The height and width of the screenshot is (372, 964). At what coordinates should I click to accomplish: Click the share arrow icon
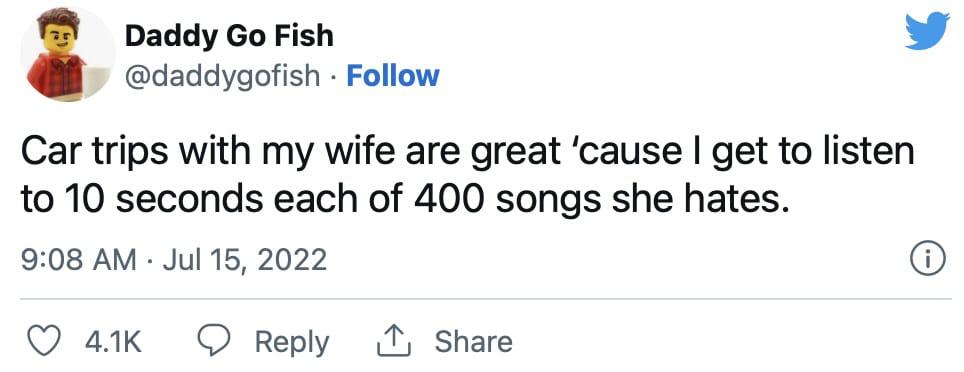(393, 341)
